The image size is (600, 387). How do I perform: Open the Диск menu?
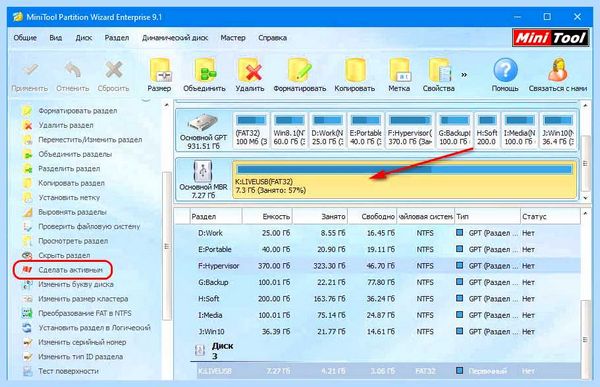point(84,38)
